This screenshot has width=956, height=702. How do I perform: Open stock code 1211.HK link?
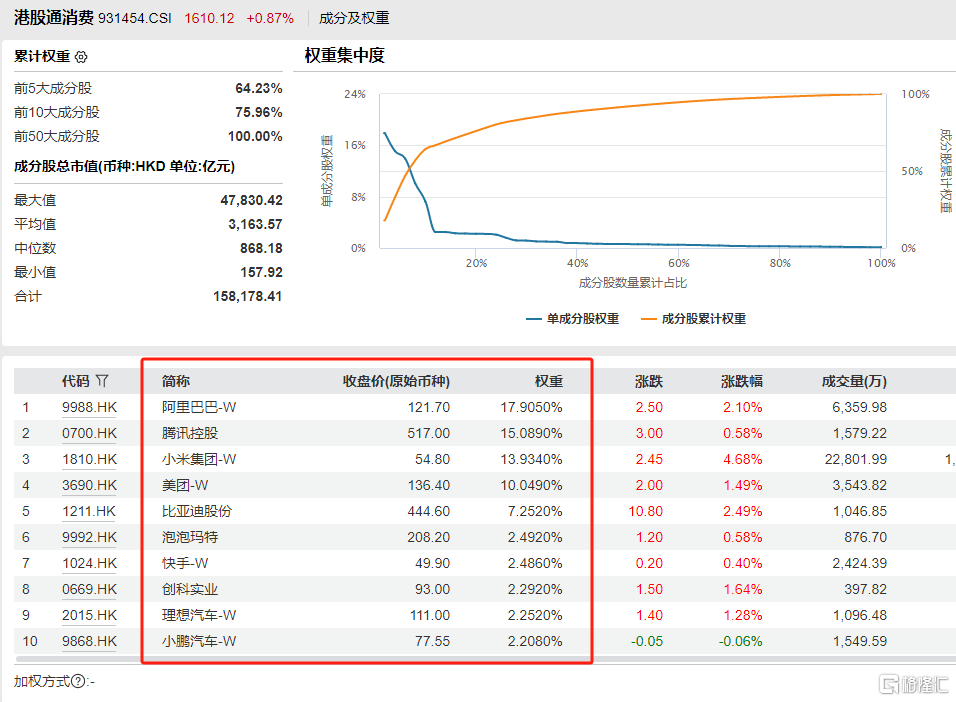click(88, 512)
